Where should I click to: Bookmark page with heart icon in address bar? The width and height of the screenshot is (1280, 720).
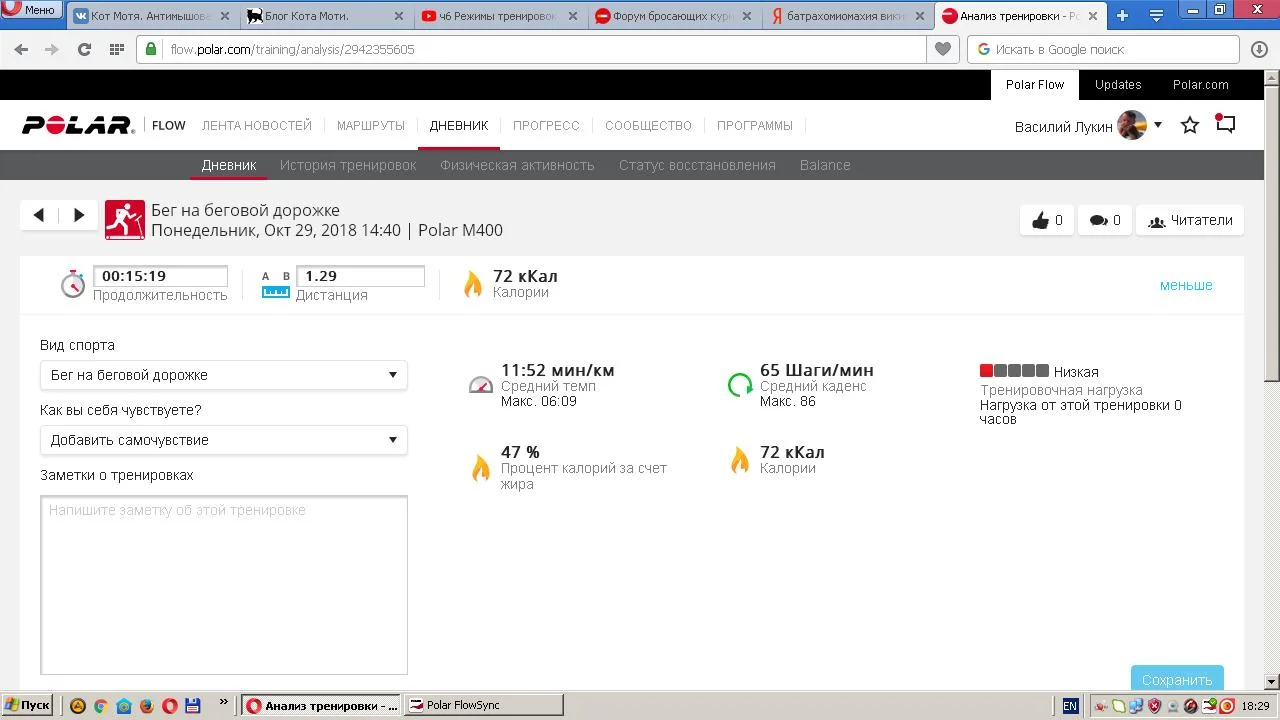tap(942, 49)
